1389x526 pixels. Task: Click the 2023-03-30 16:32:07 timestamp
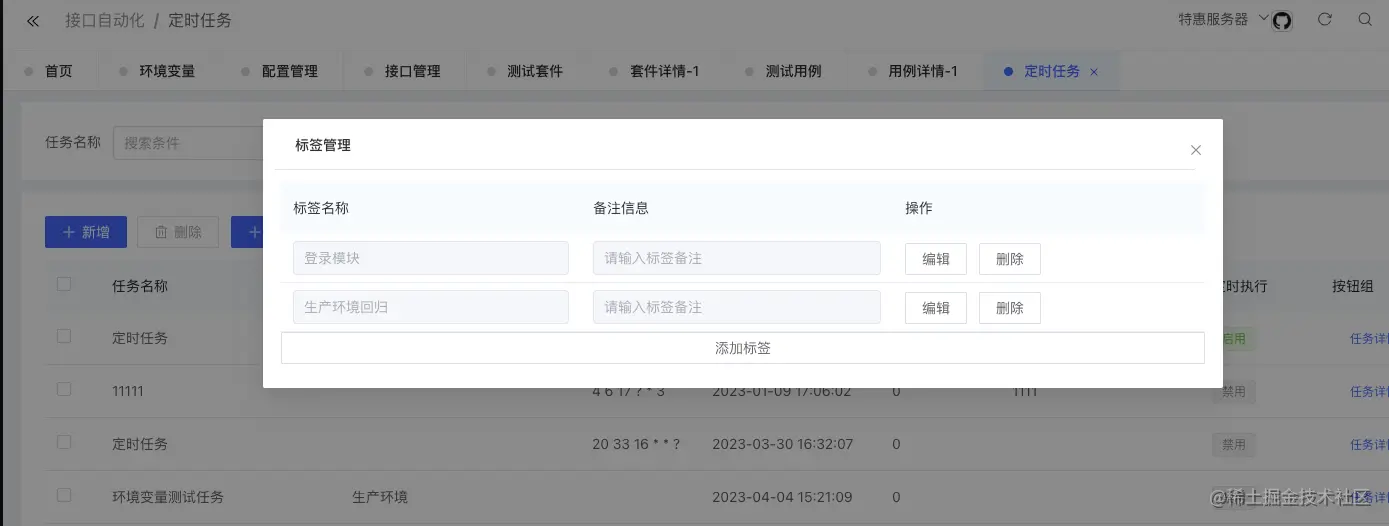[x=782, y=444]
